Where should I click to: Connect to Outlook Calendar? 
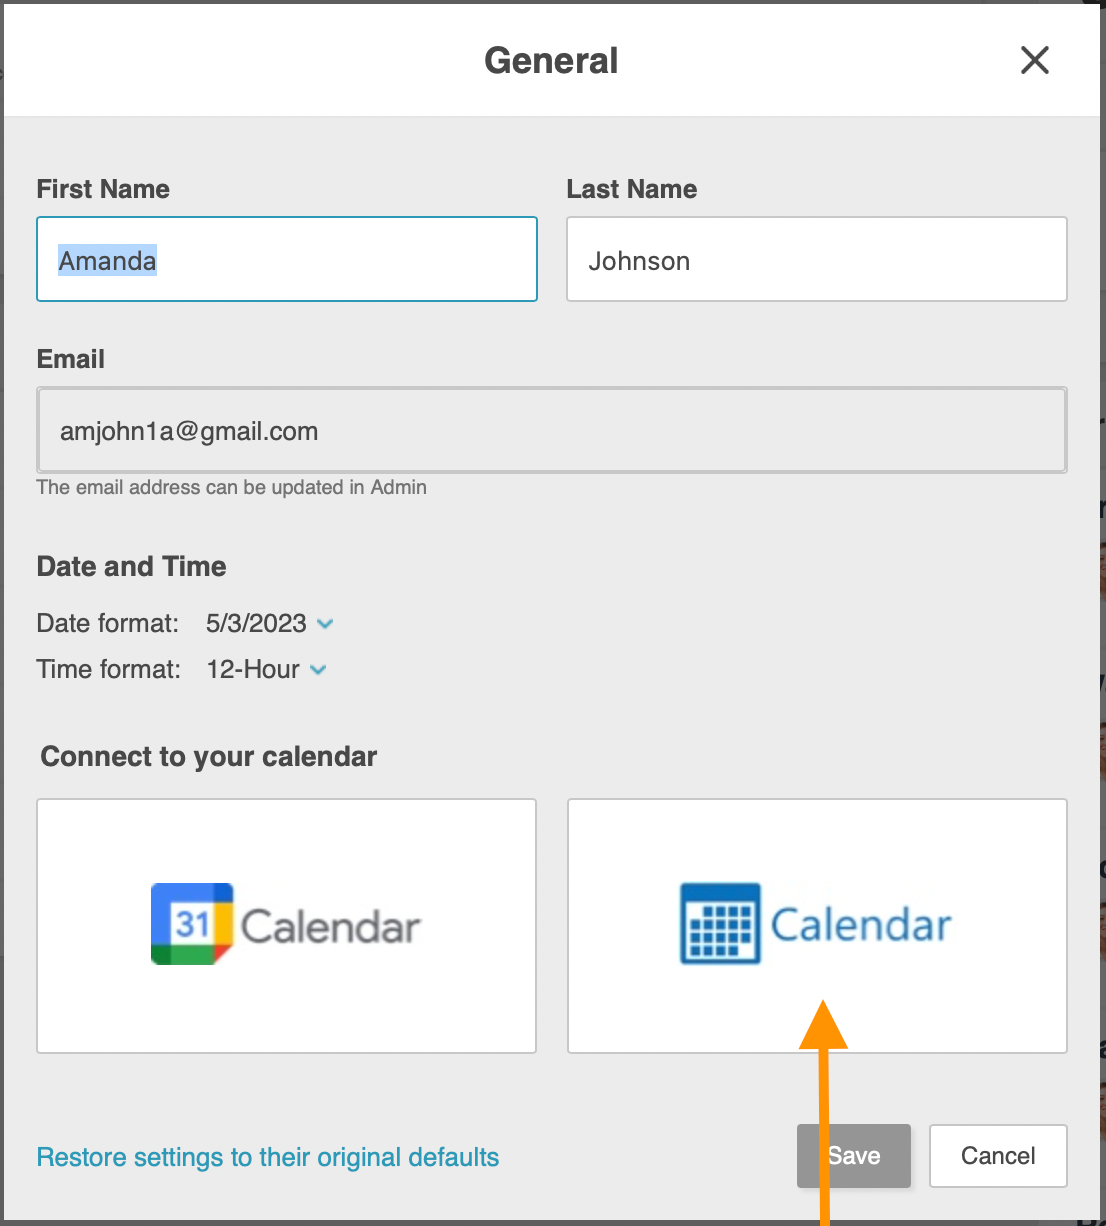(816, 924)
